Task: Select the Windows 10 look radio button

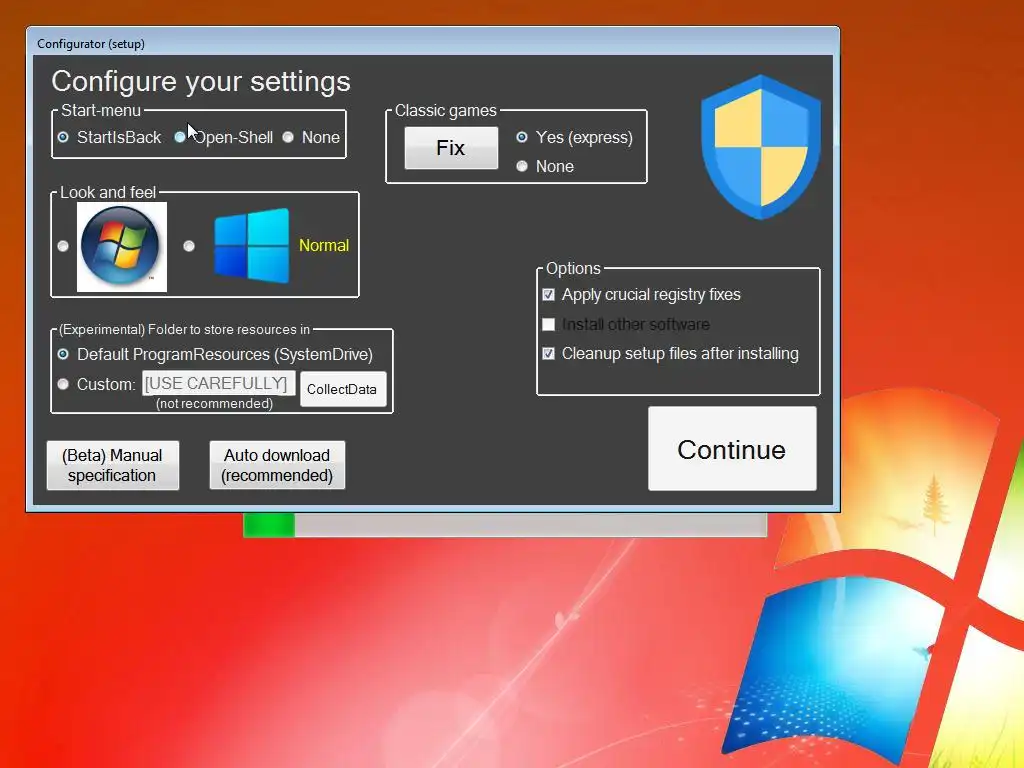Action: point(189,246)
